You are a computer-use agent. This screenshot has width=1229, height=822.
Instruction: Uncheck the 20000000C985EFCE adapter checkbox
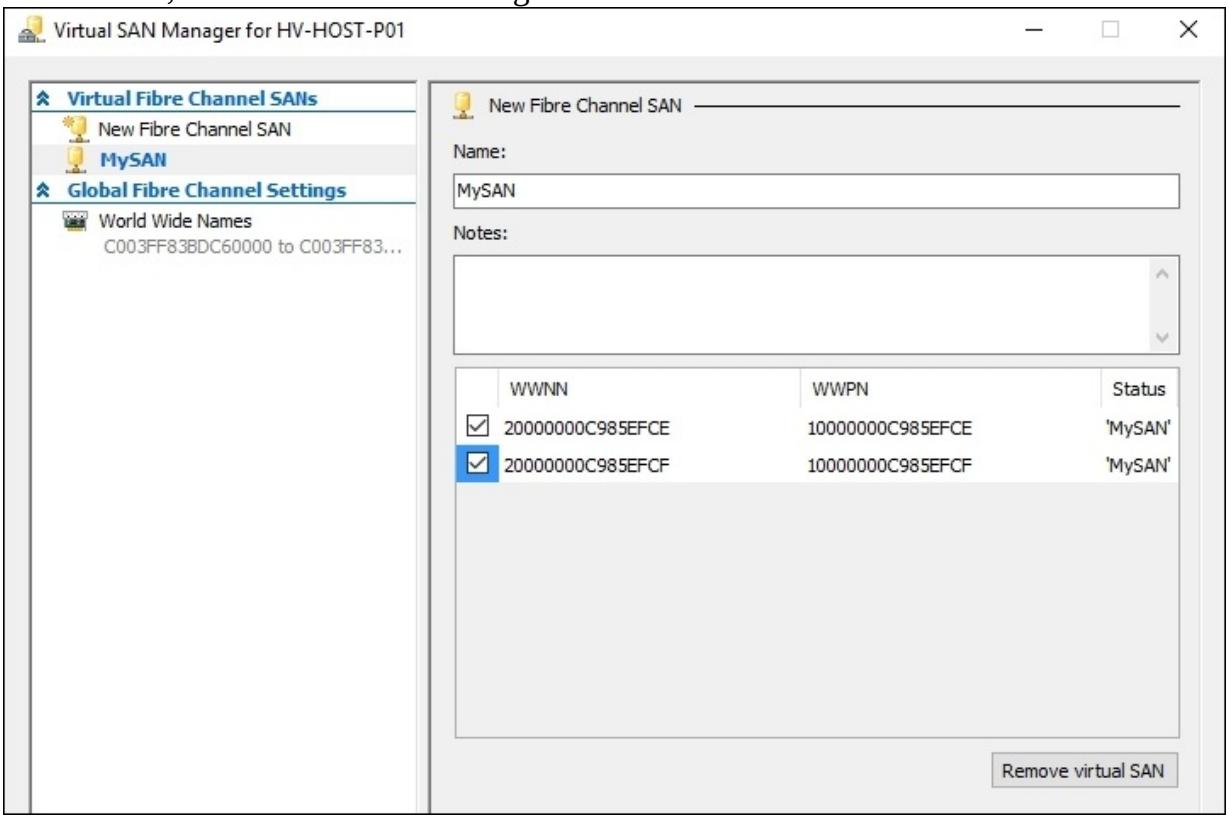click(477, 428)
